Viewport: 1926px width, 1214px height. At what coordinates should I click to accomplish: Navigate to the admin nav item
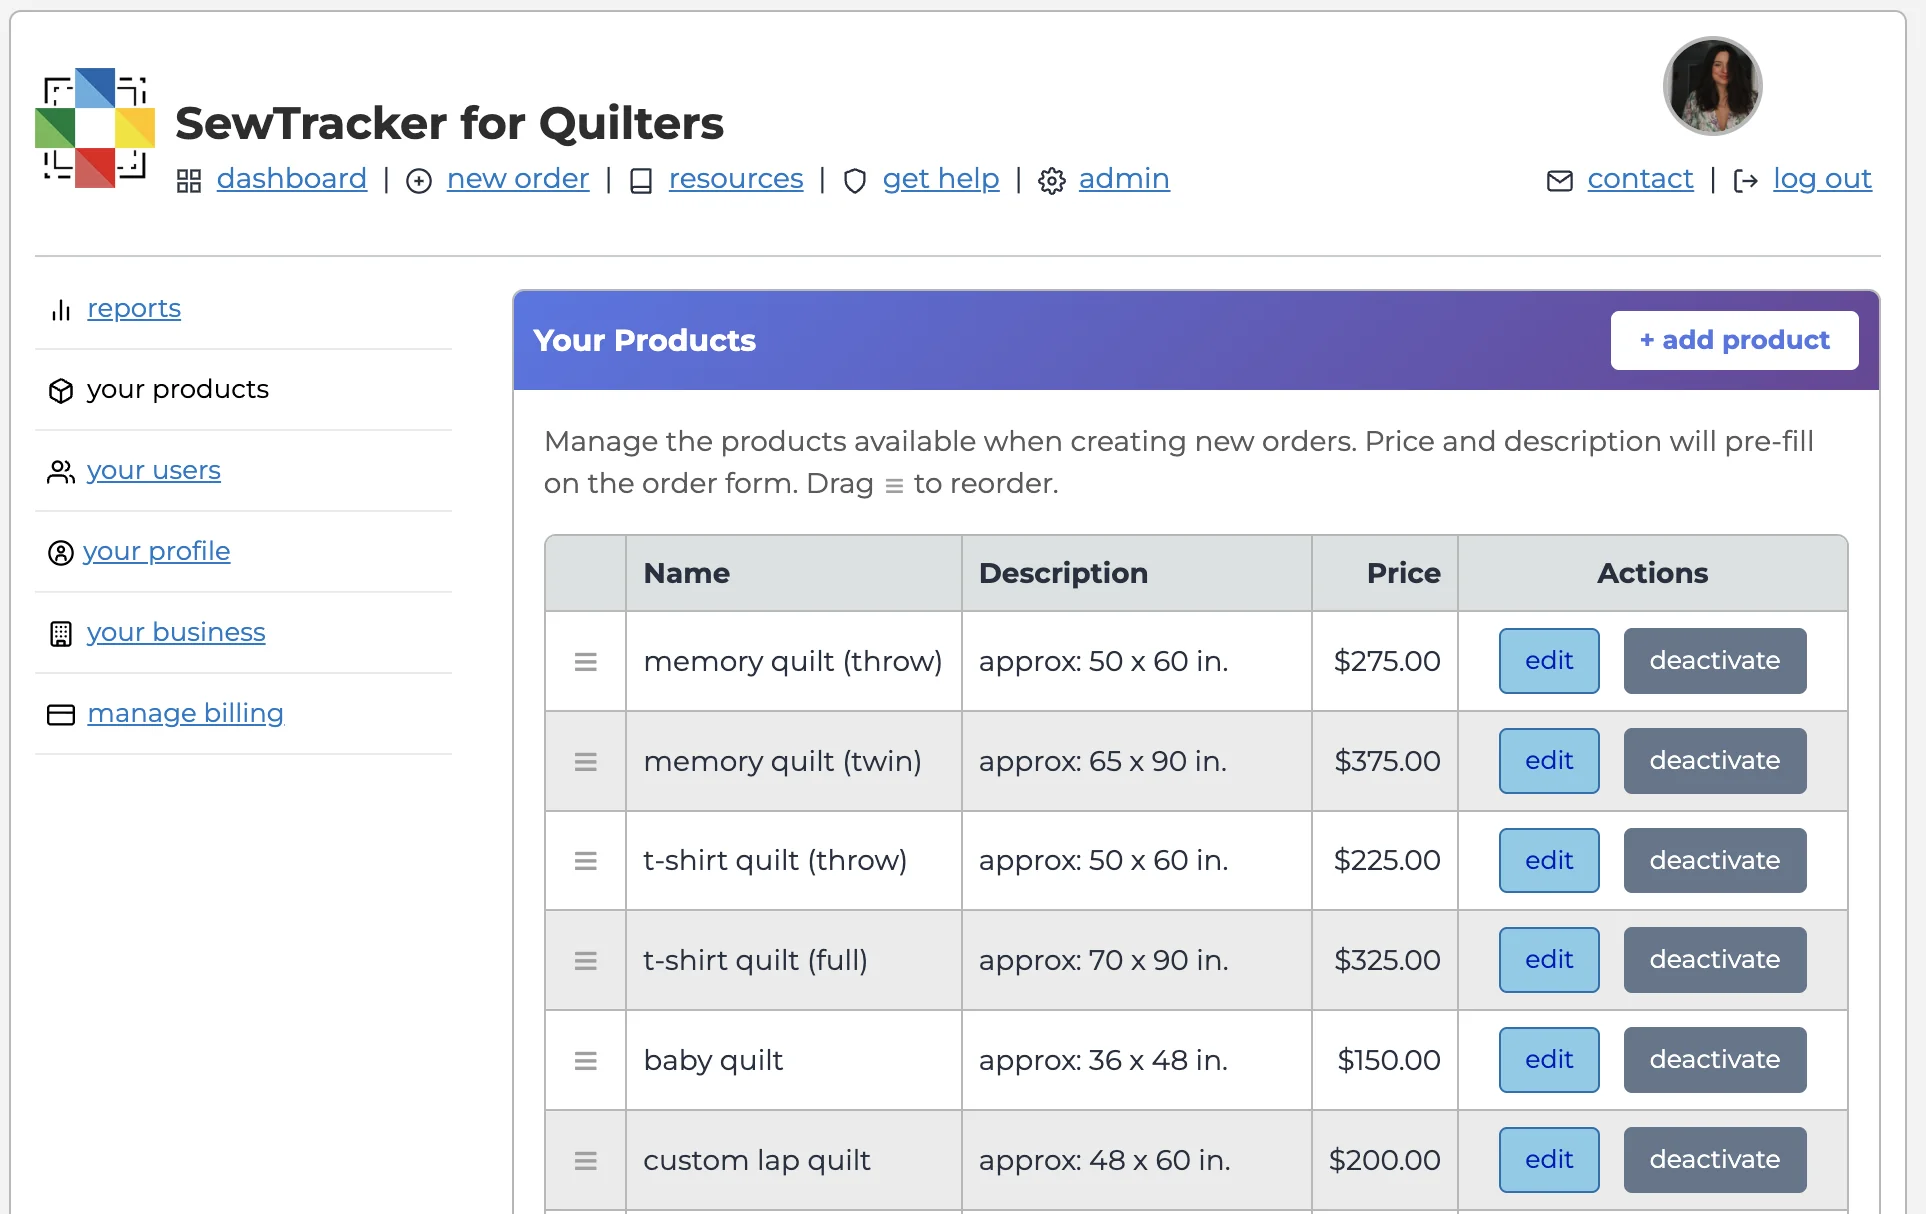pyautogui.click(x=1123, y=180)
